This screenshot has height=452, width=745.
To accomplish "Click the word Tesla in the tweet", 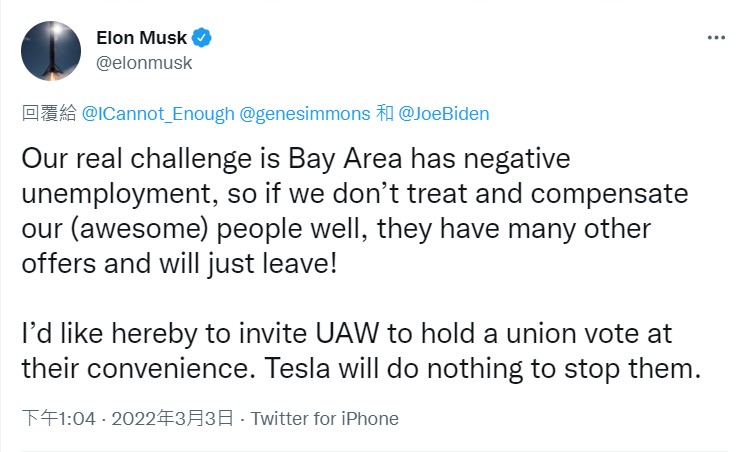I will pyautogui.click(x=297, y=368).
